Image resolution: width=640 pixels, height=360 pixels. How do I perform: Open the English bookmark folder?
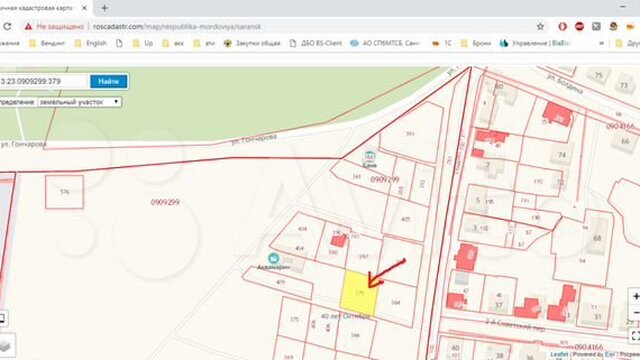click(x=91, y=43)
